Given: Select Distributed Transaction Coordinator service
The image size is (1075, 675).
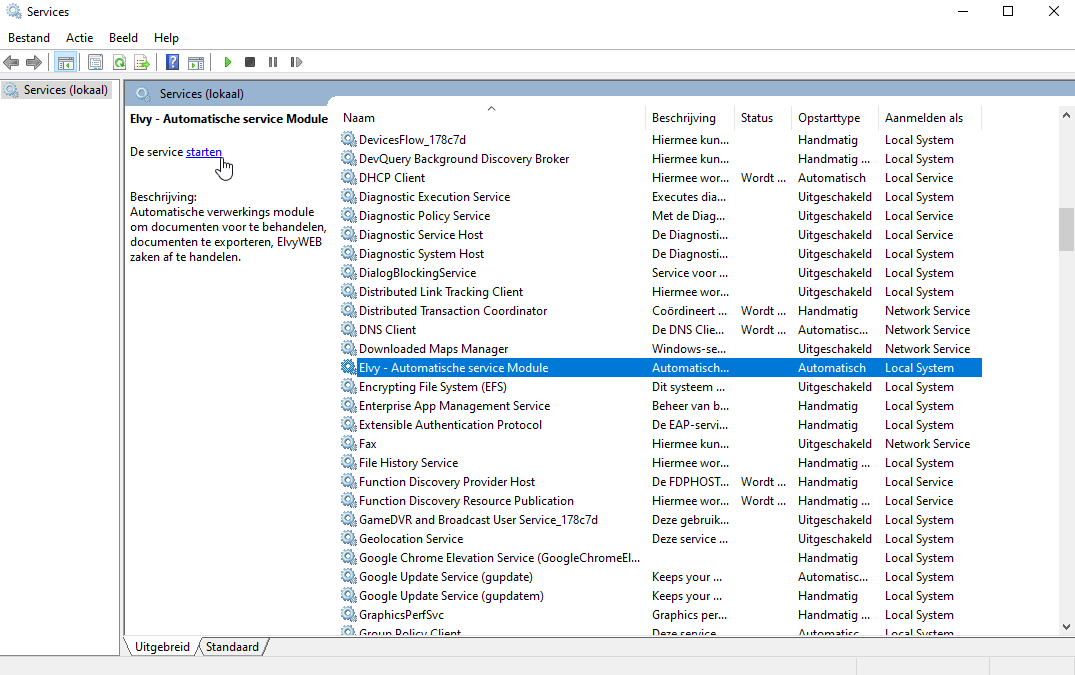Looking at the screenshot, I should (x=661, y=310).
